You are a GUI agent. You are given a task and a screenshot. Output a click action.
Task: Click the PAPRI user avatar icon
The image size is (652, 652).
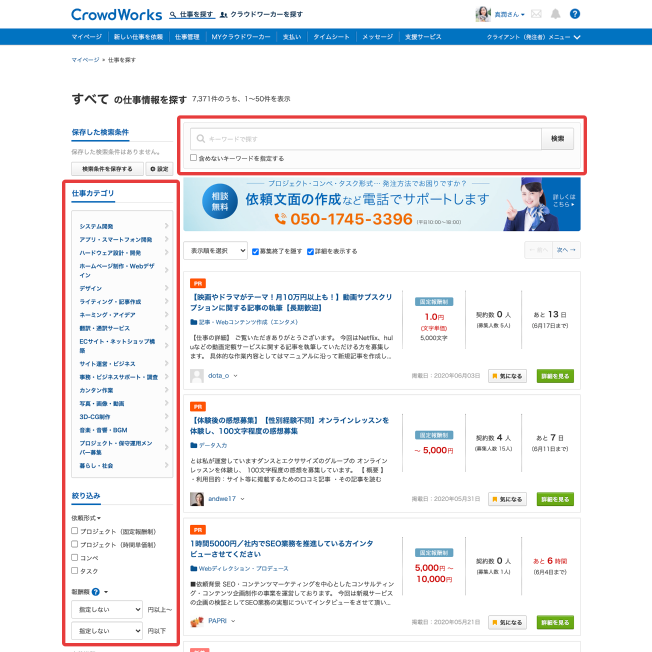pyautogui.click(x=198, y=622)
